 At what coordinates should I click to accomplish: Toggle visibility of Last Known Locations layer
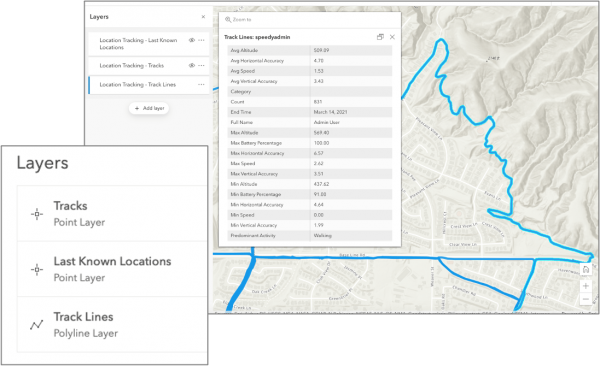pos(192,40)
